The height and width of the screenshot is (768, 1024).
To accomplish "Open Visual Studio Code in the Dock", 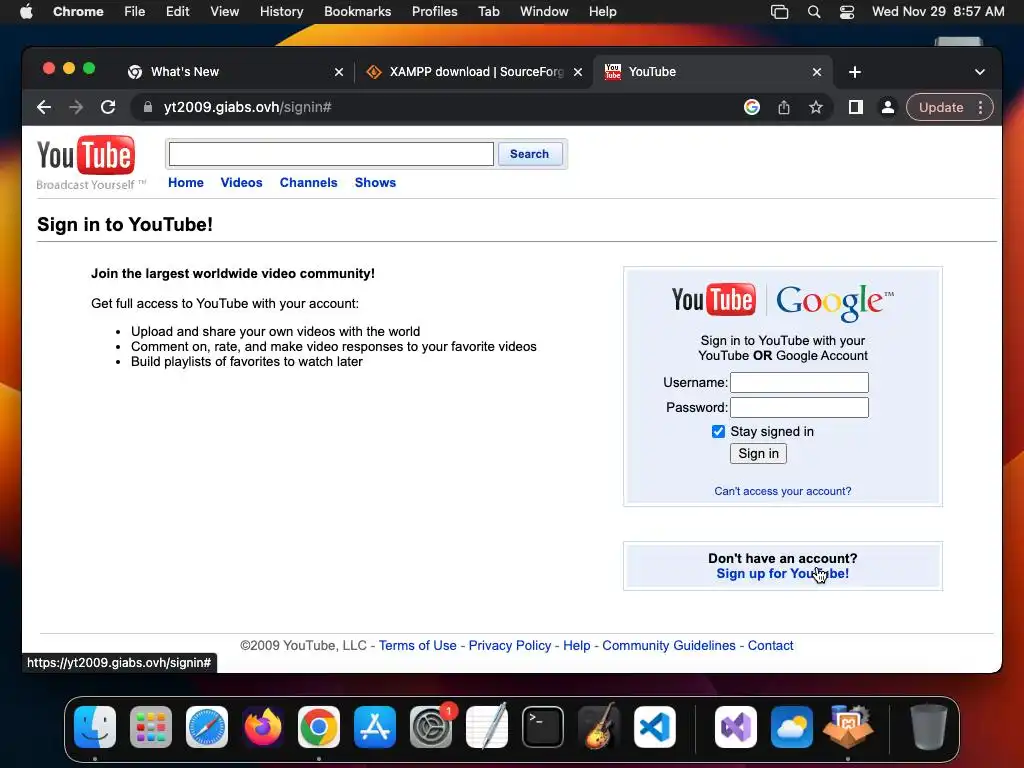I will click(655, 727).
